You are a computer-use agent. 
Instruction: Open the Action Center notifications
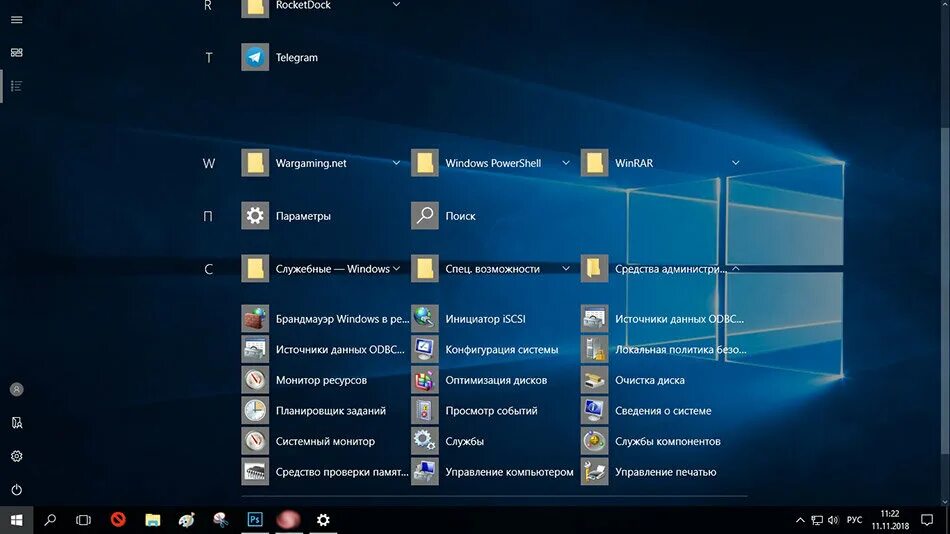[x=927, y=520]
